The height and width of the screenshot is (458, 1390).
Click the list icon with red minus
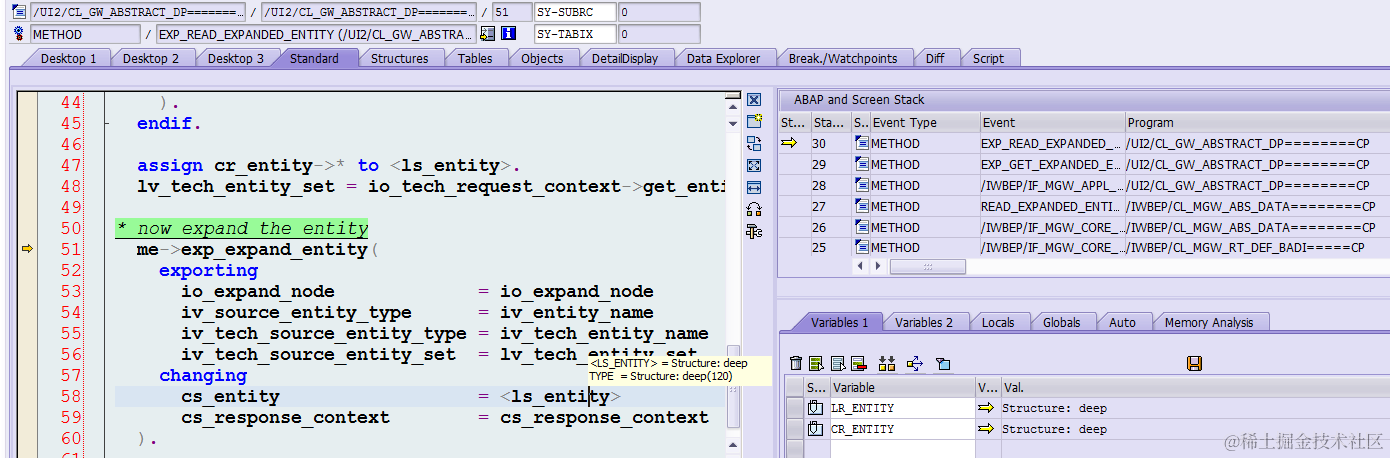860,364
